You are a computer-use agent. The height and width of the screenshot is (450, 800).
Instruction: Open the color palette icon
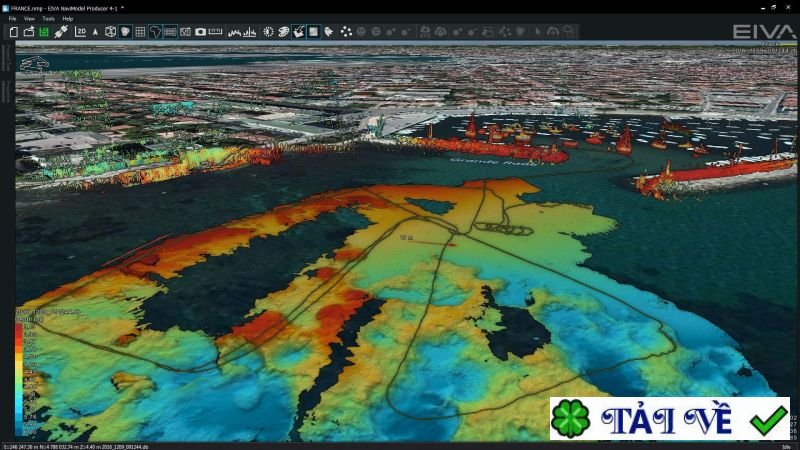click(284, 31)
